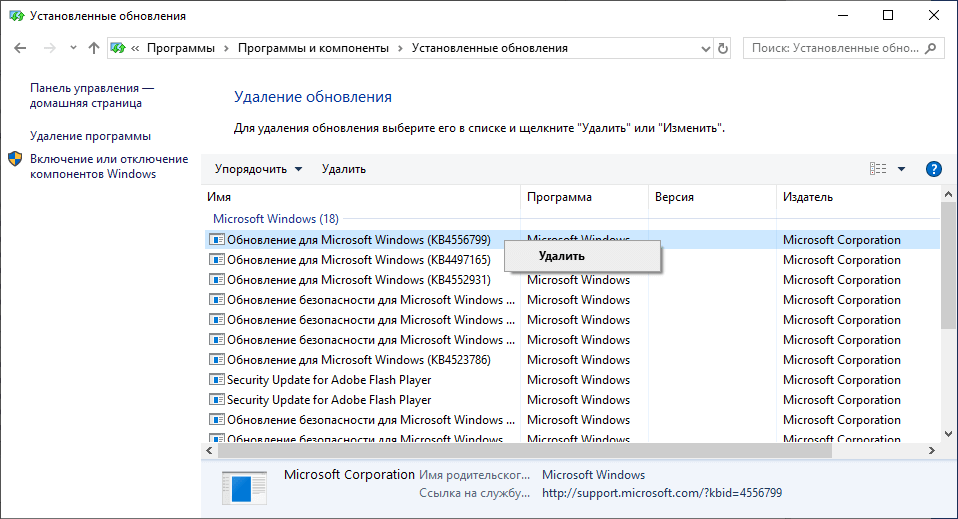Select the update KB4497165 row
The width and height of the screenshot is (958, 519).
[x=572, y=260]
